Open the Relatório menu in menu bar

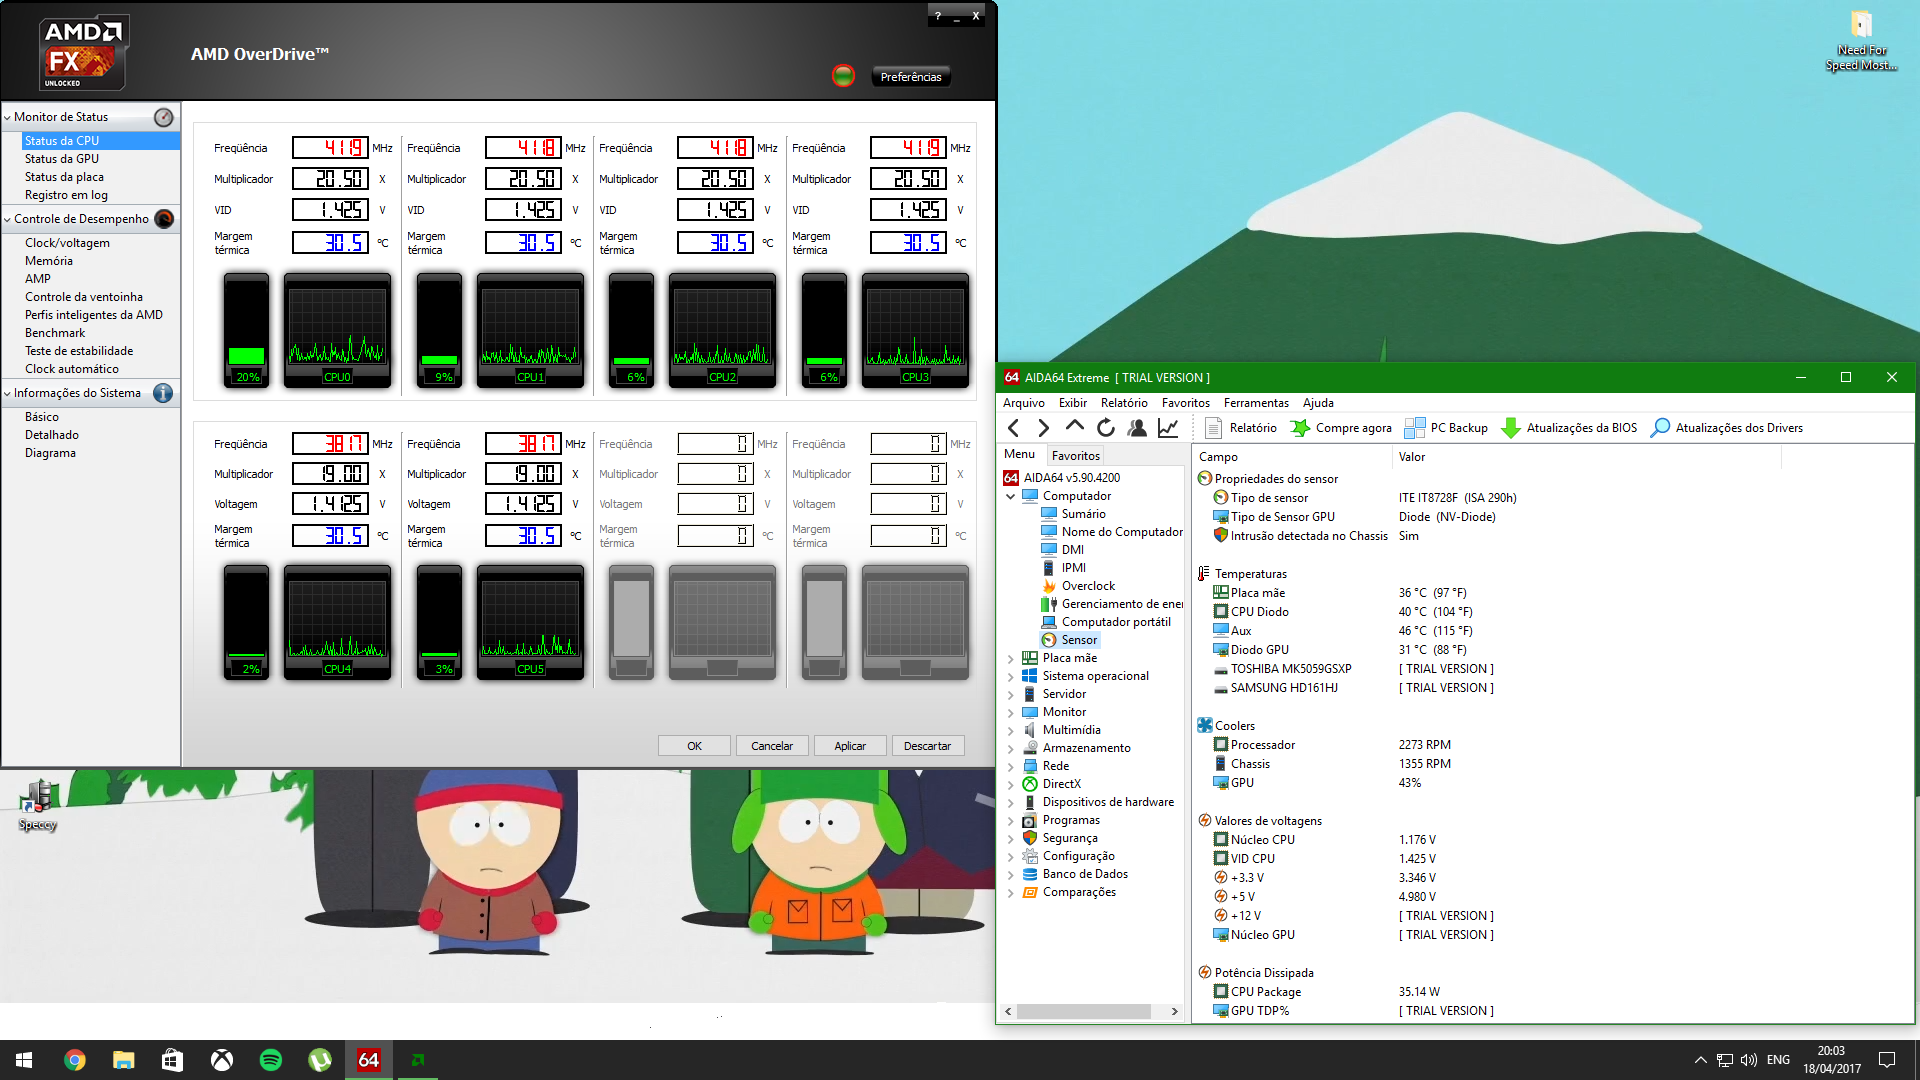point(1124,403)
